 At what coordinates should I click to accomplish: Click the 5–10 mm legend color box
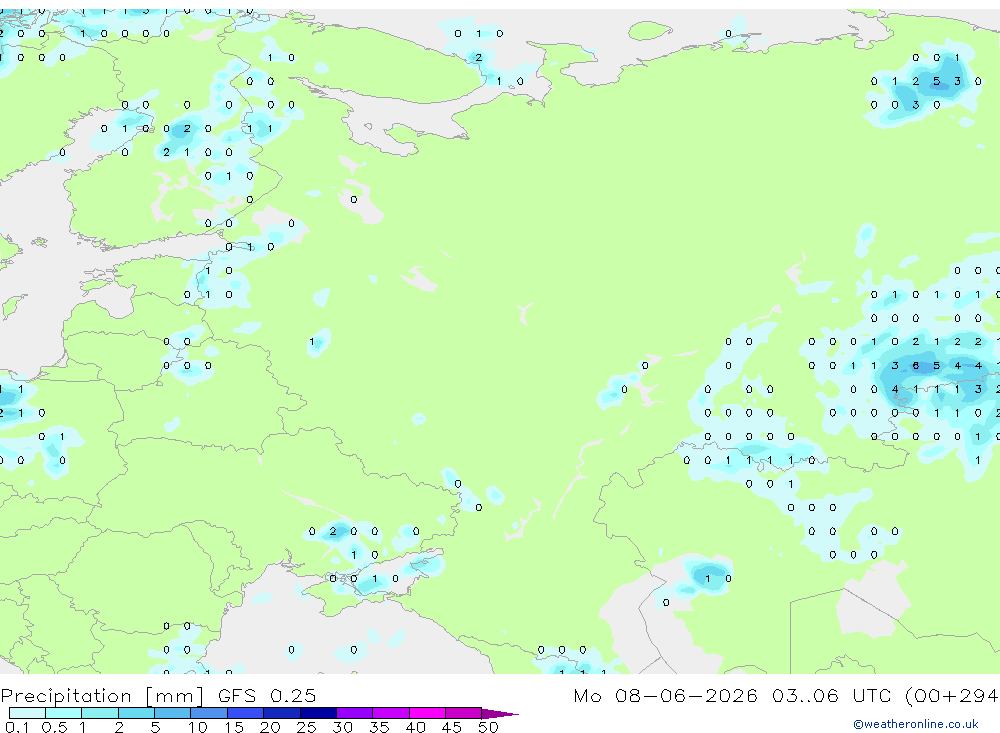tap(173, 713)
